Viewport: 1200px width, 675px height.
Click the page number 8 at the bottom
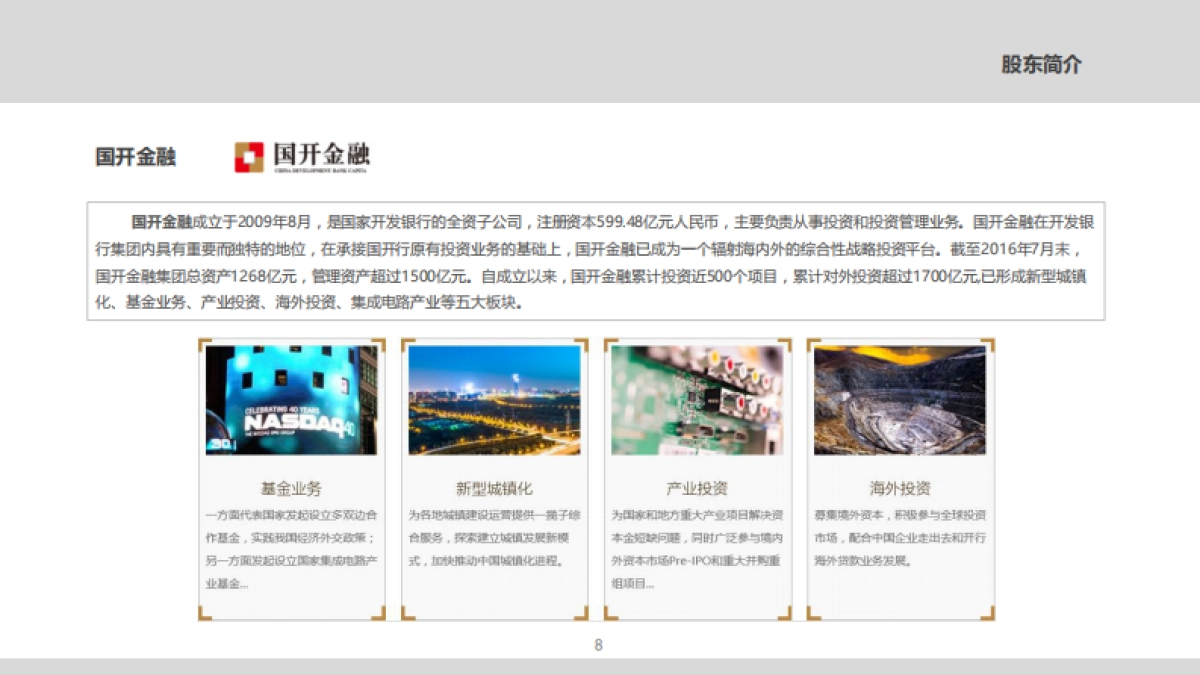[598, 645]
